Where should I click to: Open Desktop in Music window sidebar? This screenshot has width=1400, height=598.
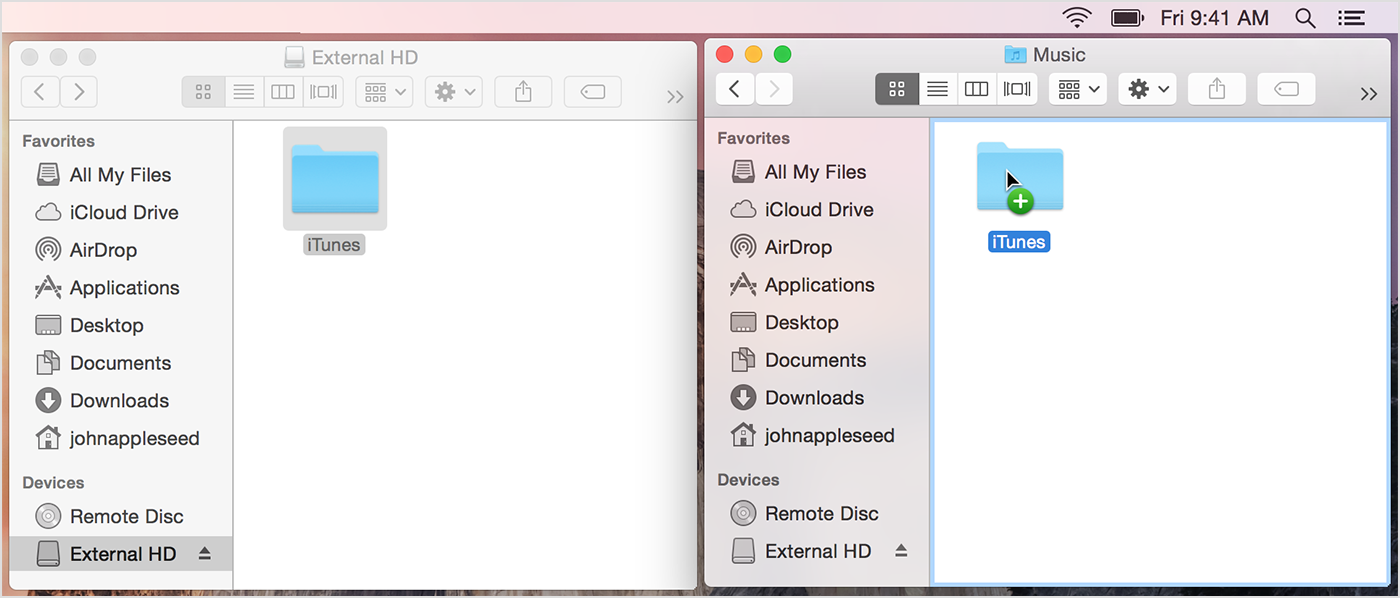(x=817, y=323)
